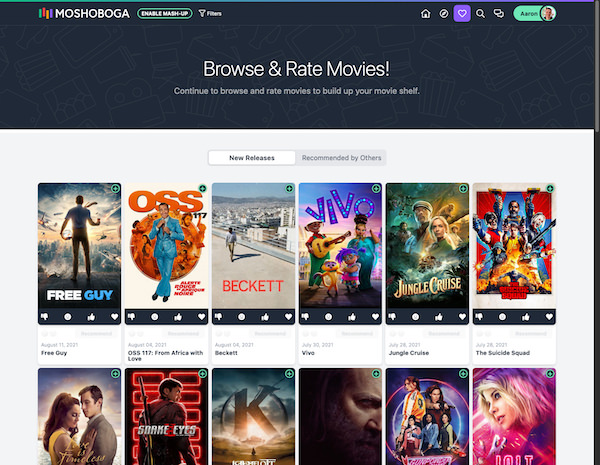This screenshot has height=465, width=600.
Task: Add Vivo with green plus icon
Action: [x=376, y=188]
